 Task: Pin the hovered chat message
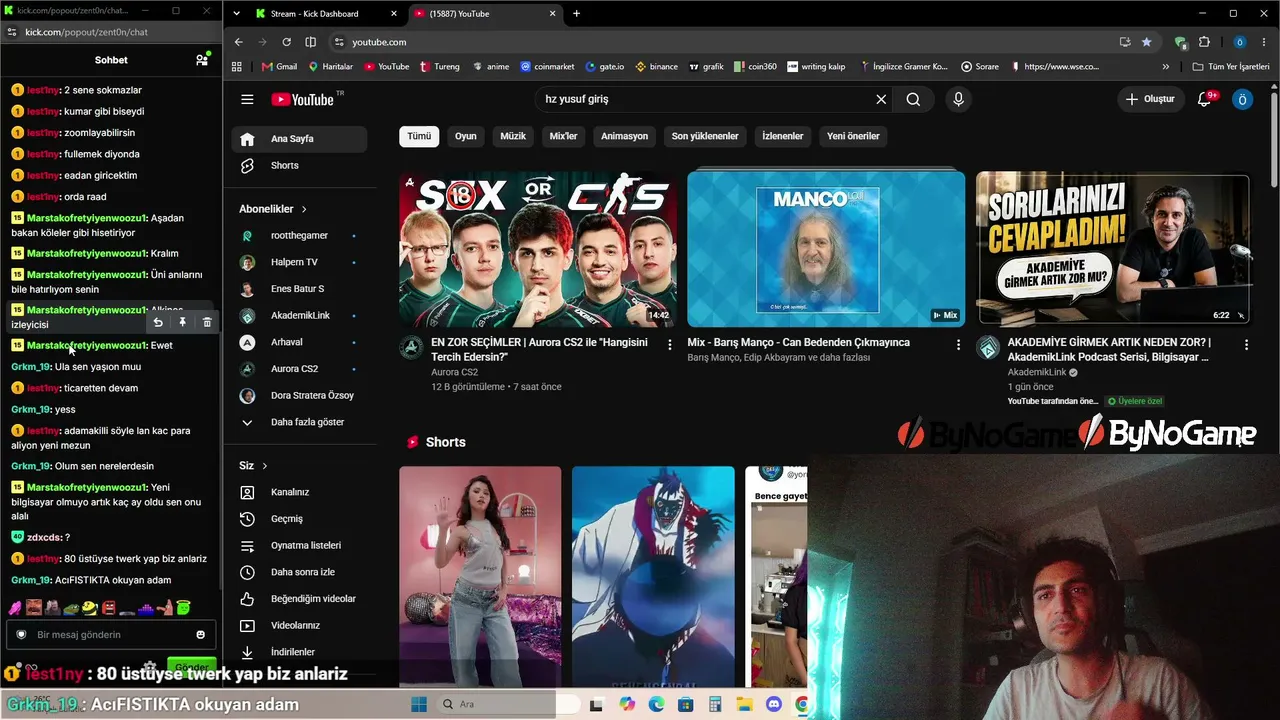pyautogui.click(x=183, y=322)
